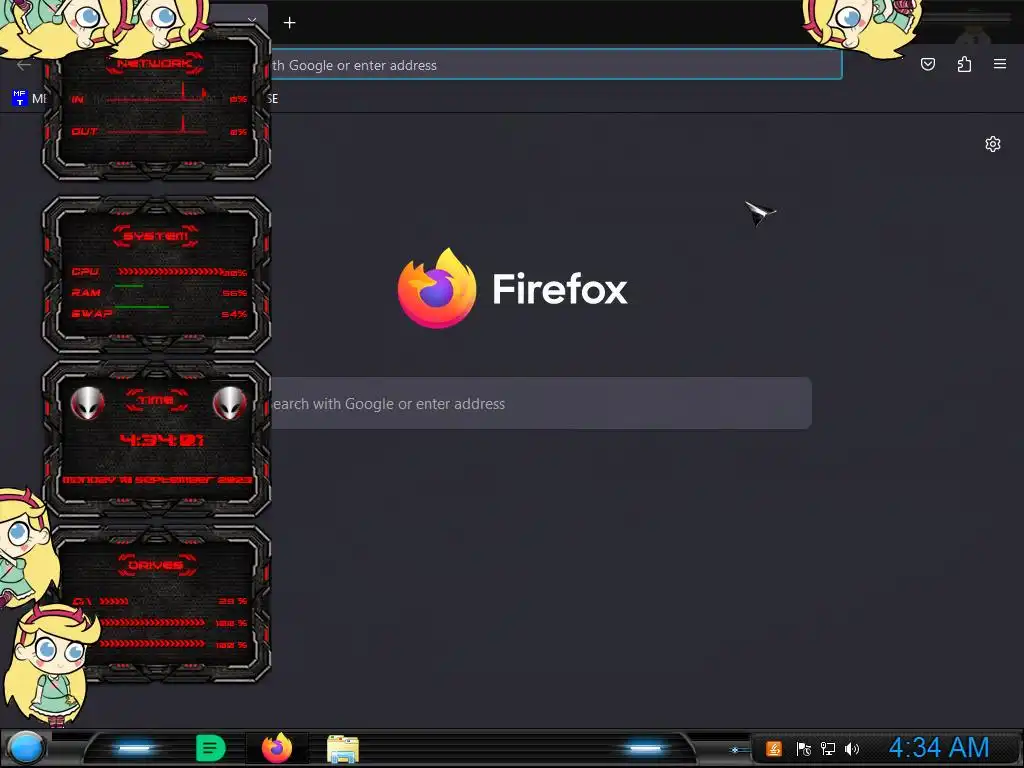Click the right alien head in the Time widget
Screen dimensions: 1024x768
point(229,403)
